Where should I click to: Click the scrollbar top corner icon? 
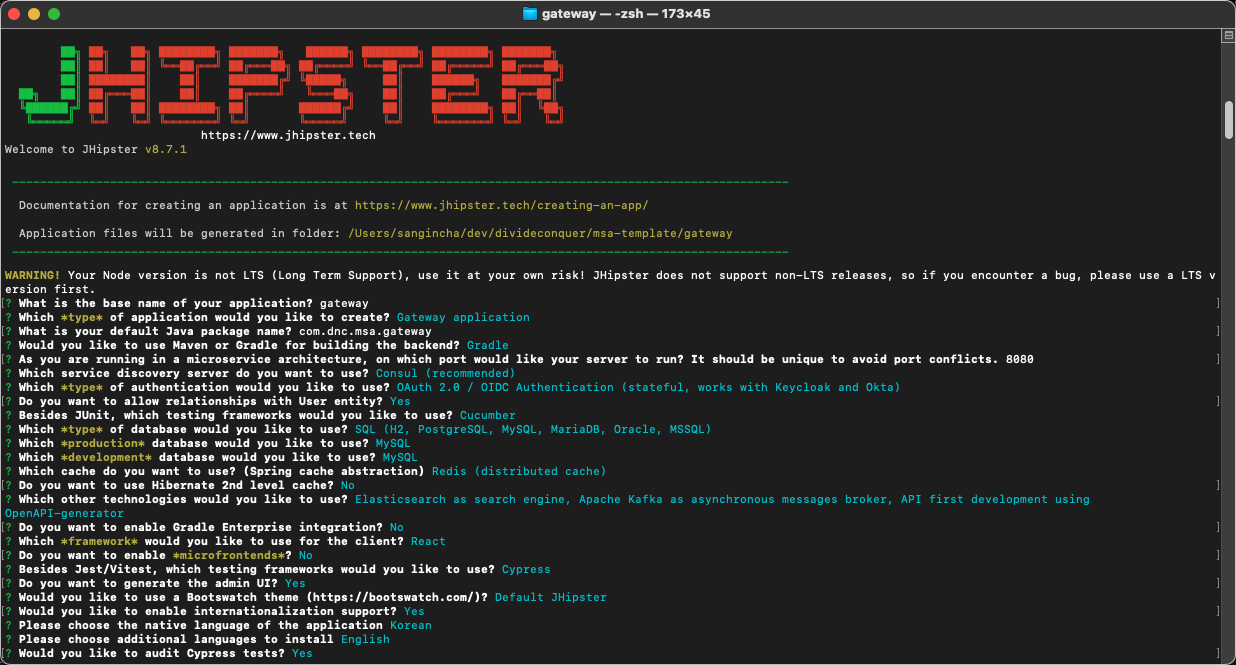1229,34
